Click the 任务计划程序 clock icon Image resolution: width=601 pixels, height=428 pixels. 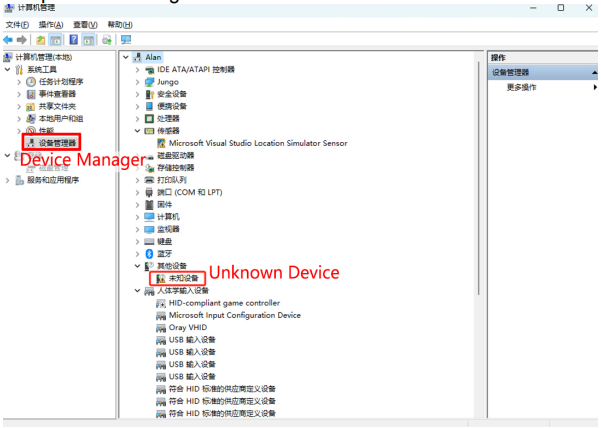[31, 82]
